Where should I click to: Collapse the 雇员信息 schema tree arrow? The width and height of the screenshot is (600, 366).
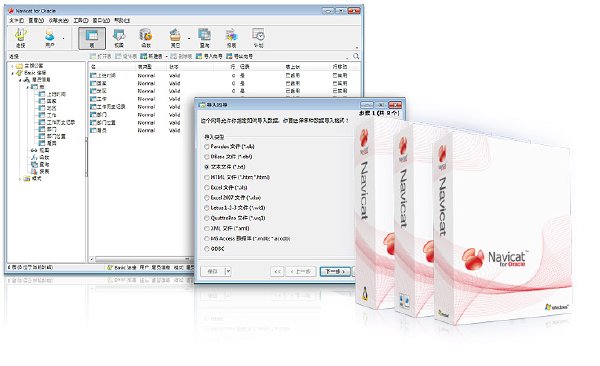[20, 80]
